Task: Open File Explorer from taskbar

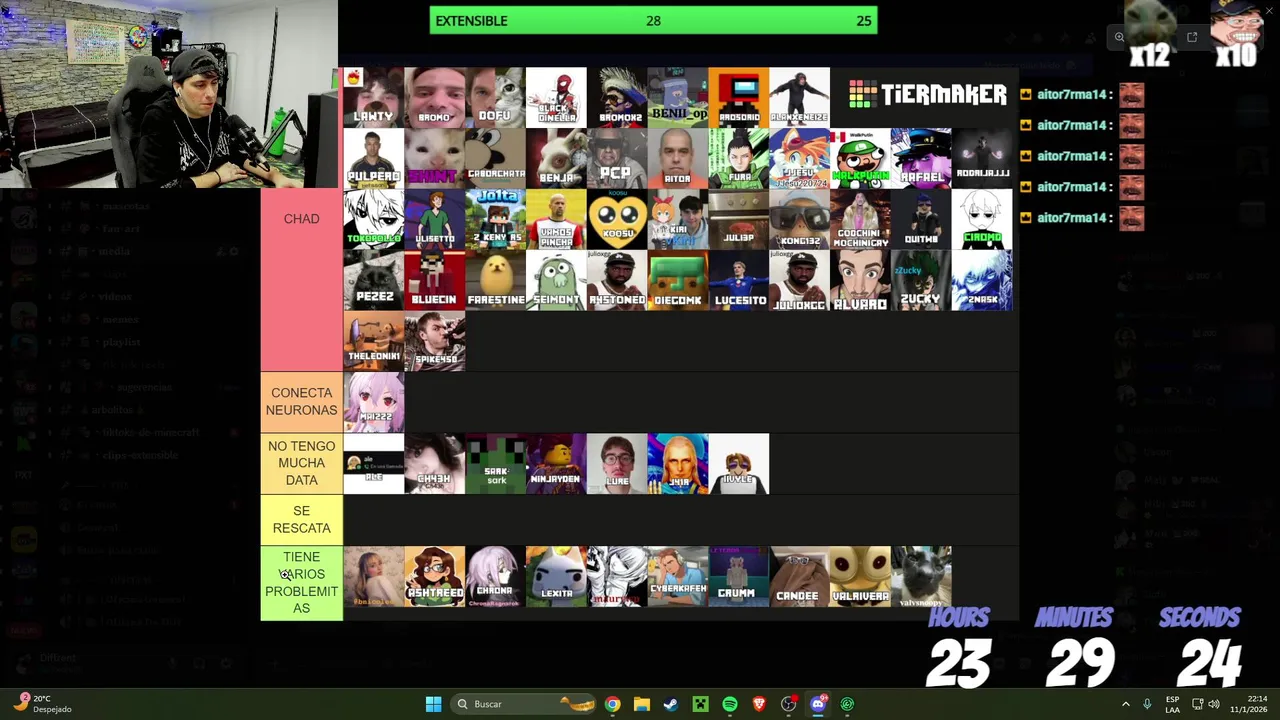Action: click(641, 704)
